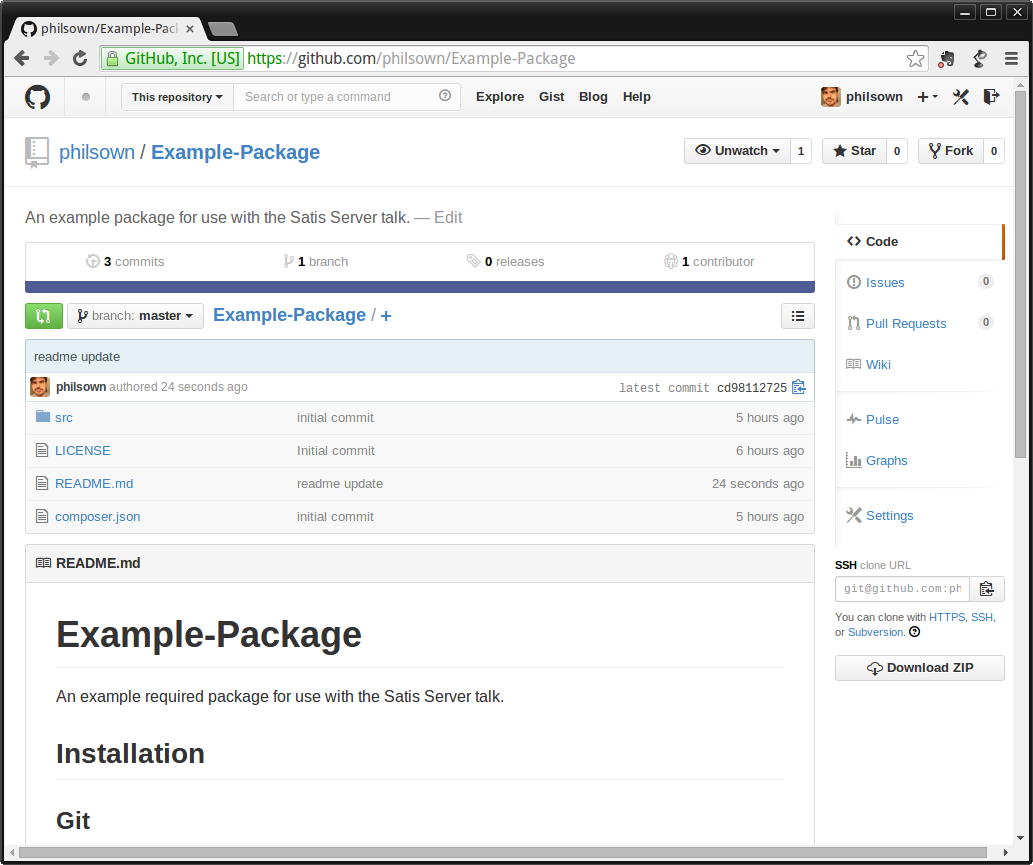The width and height of the screenshot is (1033, 865).
Task: Go forward using the forward arrow
Action: point(51,59)
